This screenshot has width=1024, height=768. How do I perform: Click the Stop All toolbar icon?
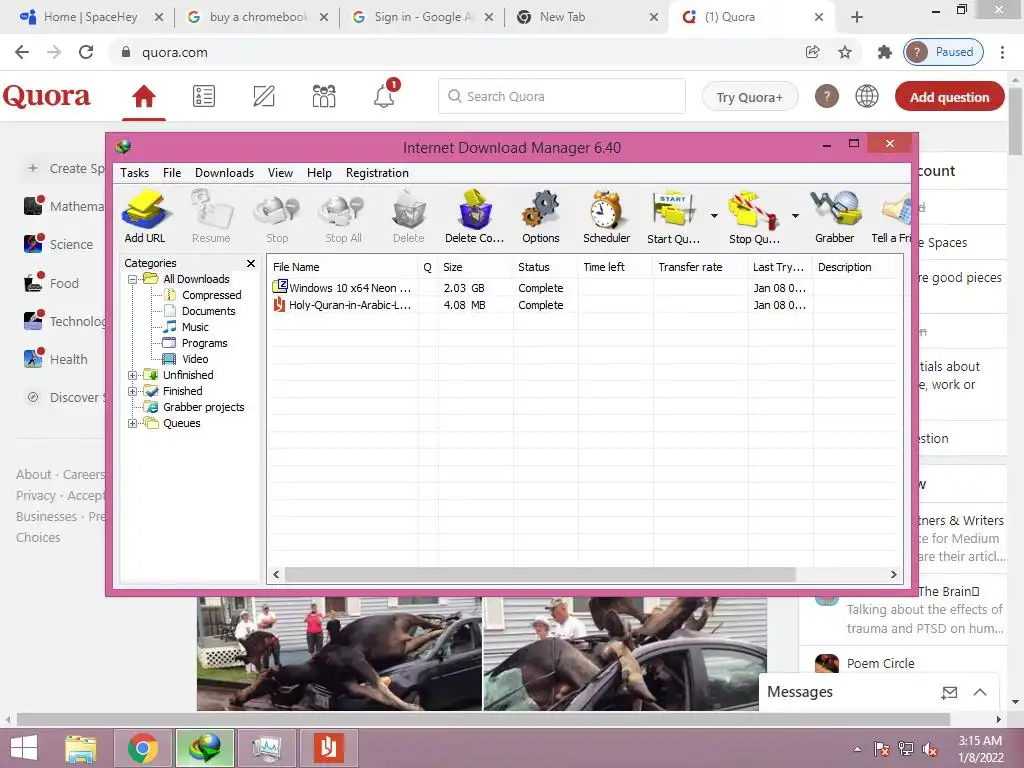click(x=343, y=217)
